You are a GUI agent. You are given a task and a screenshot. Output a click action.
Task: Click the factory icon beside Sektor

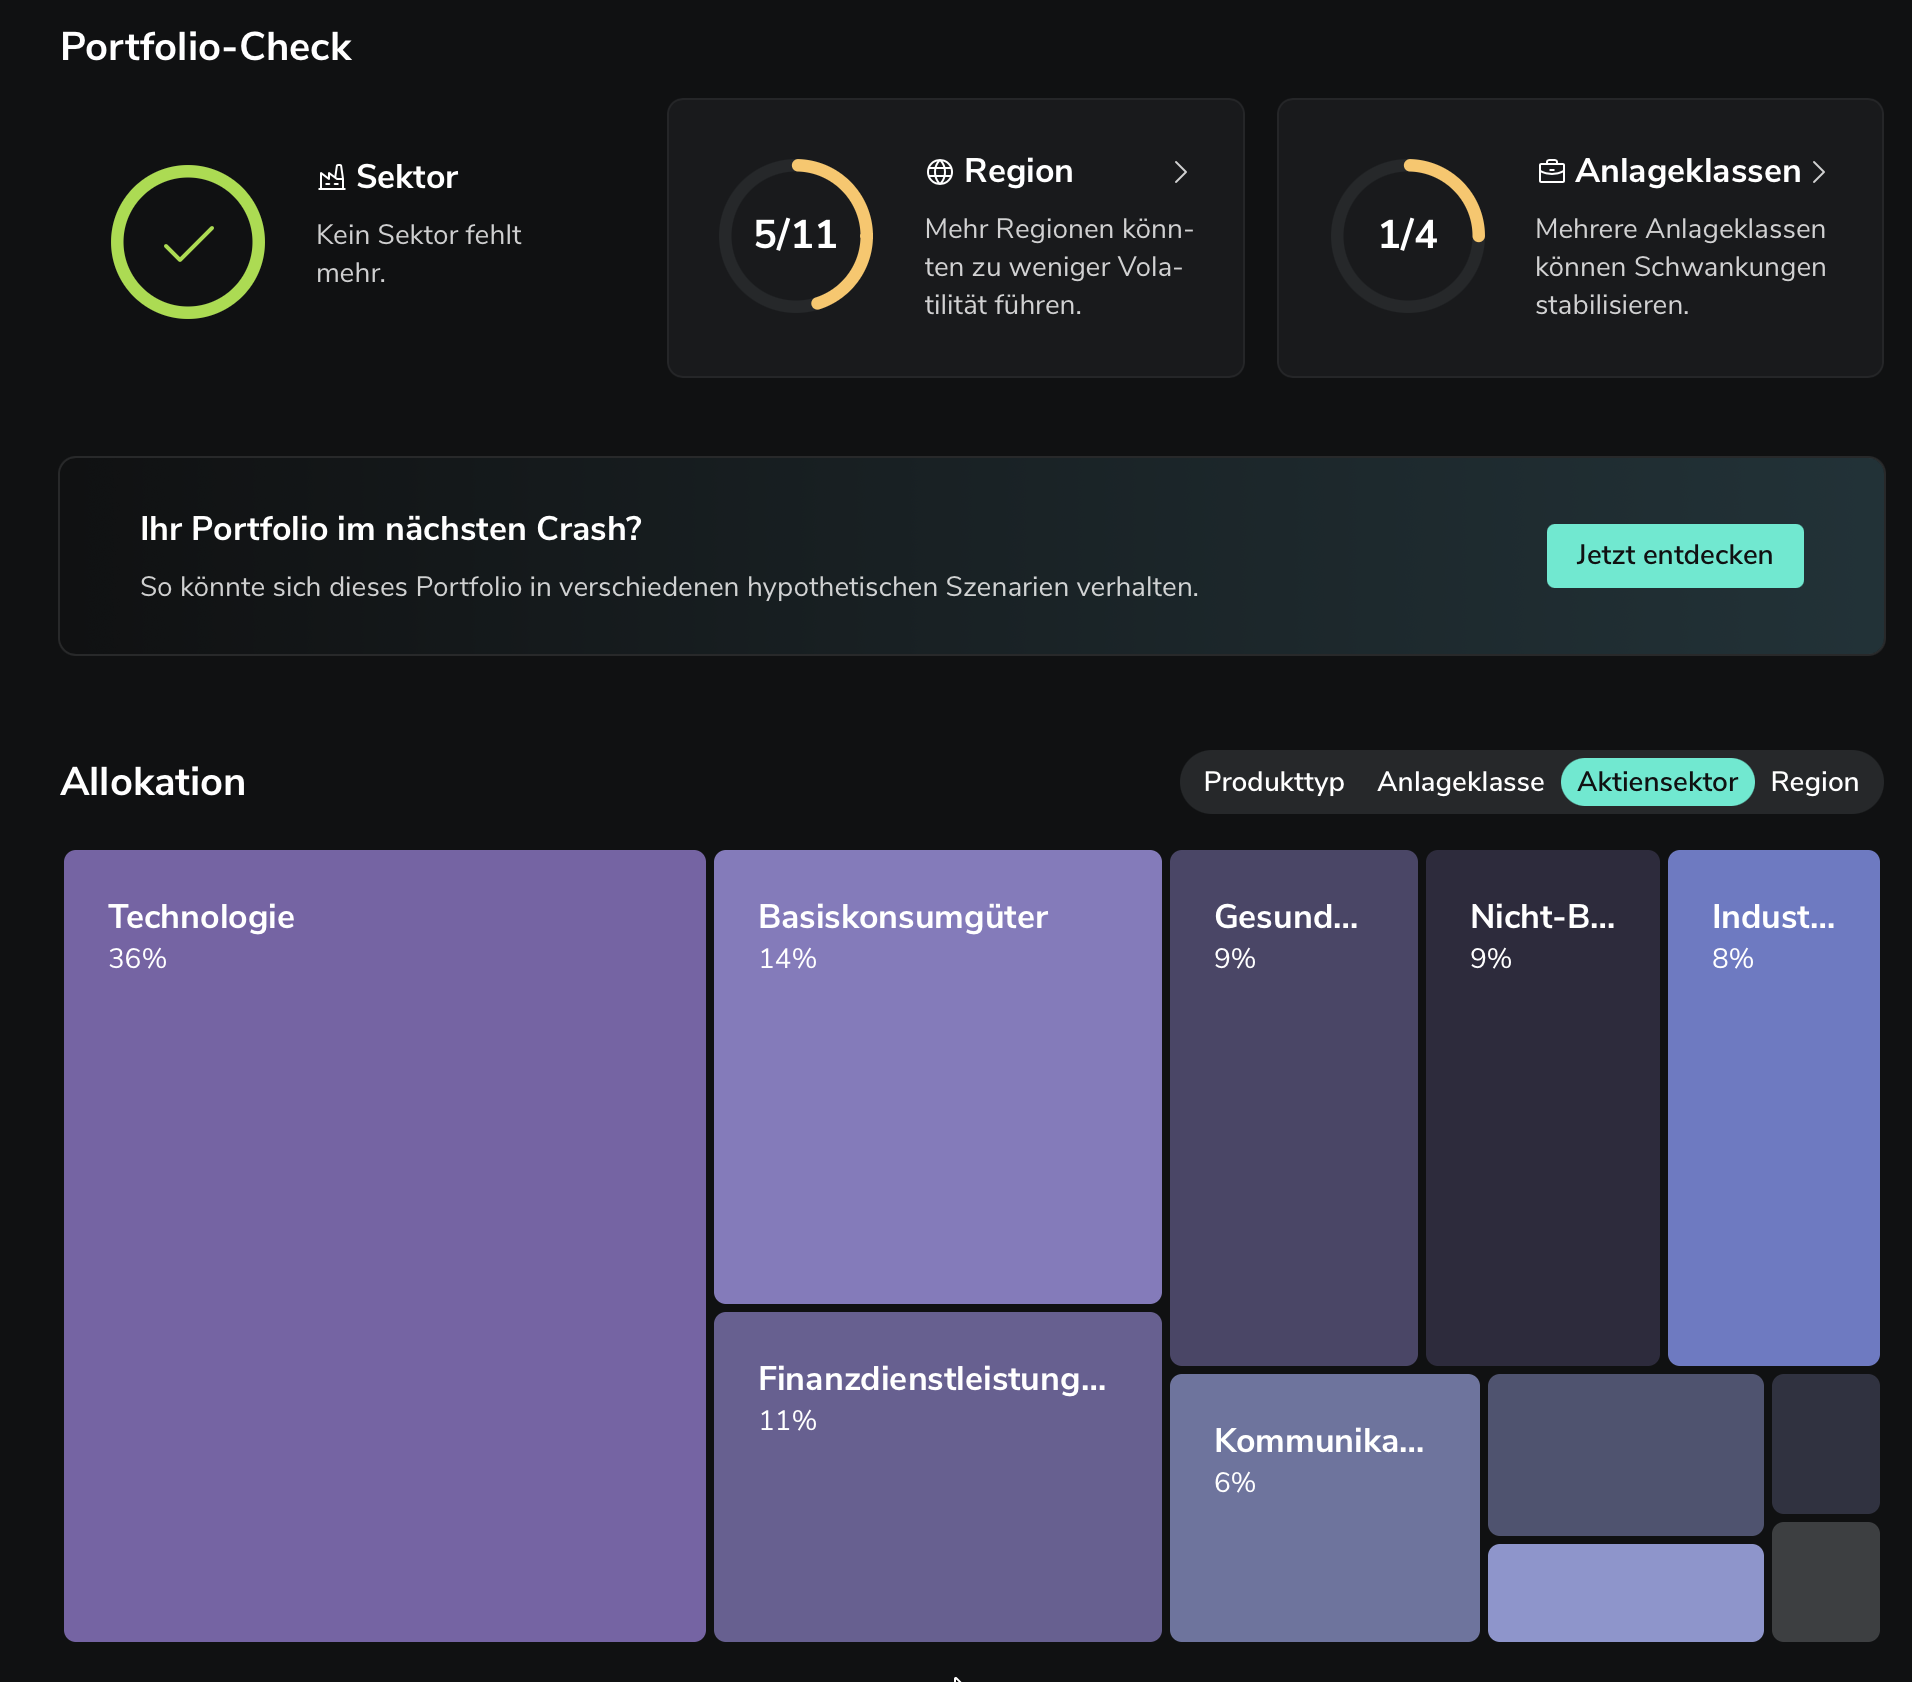tap(332, 178)
